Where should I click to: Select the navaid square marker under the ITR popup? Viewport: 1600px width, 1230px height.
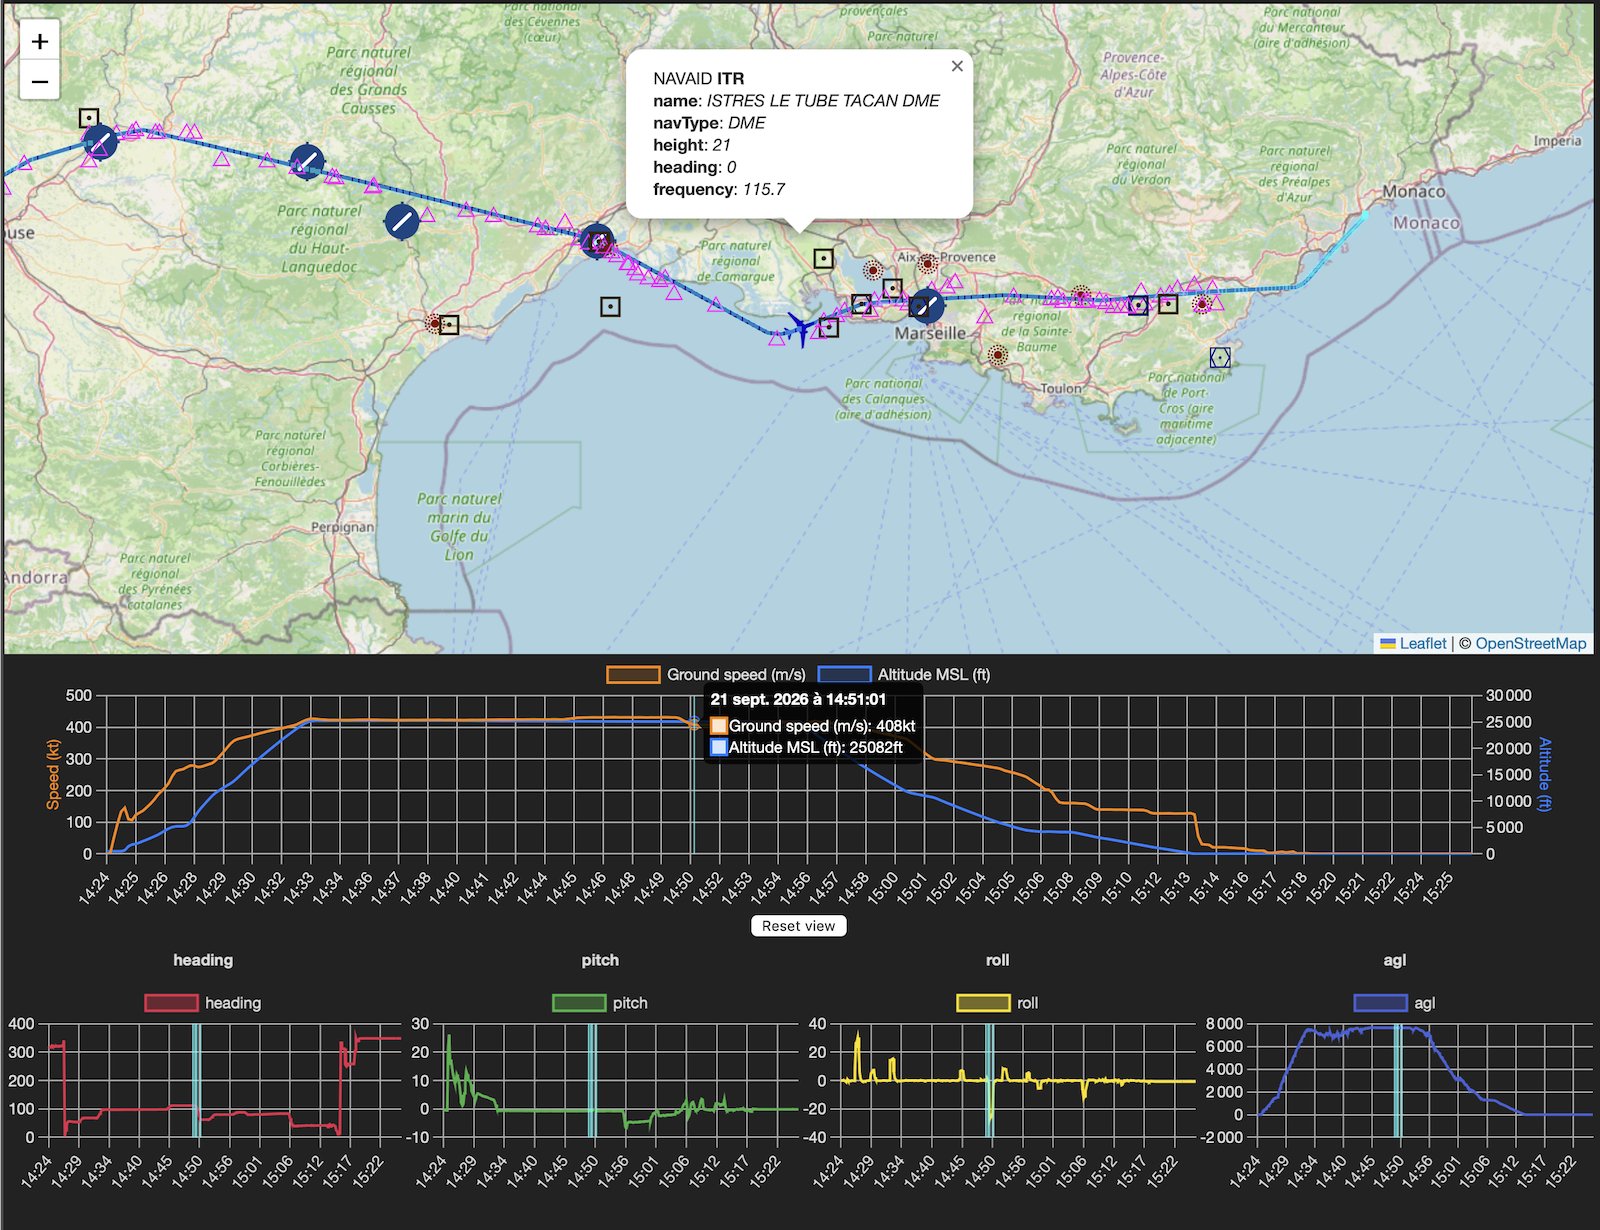tap(823, 259)
